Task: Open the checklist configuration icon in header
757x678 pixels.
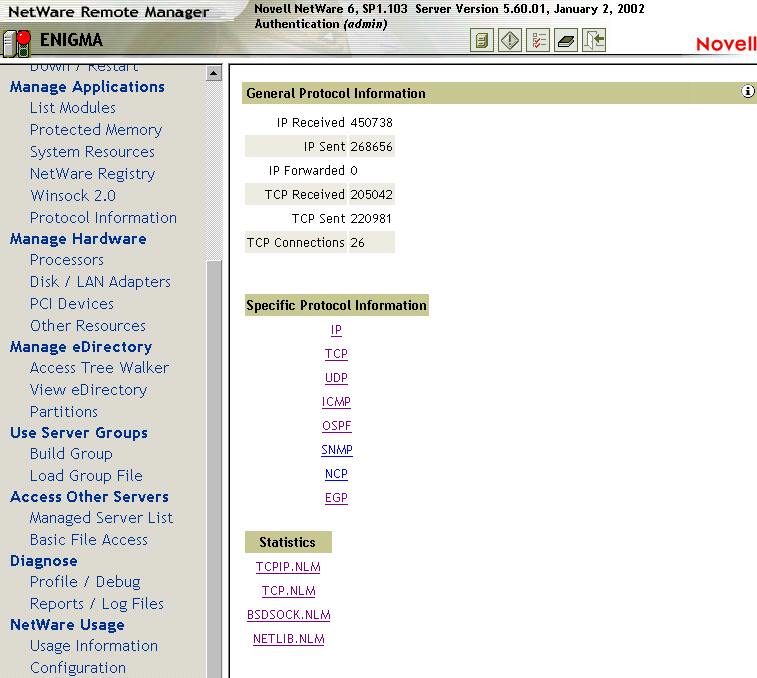Action: (x=538, y=41)
